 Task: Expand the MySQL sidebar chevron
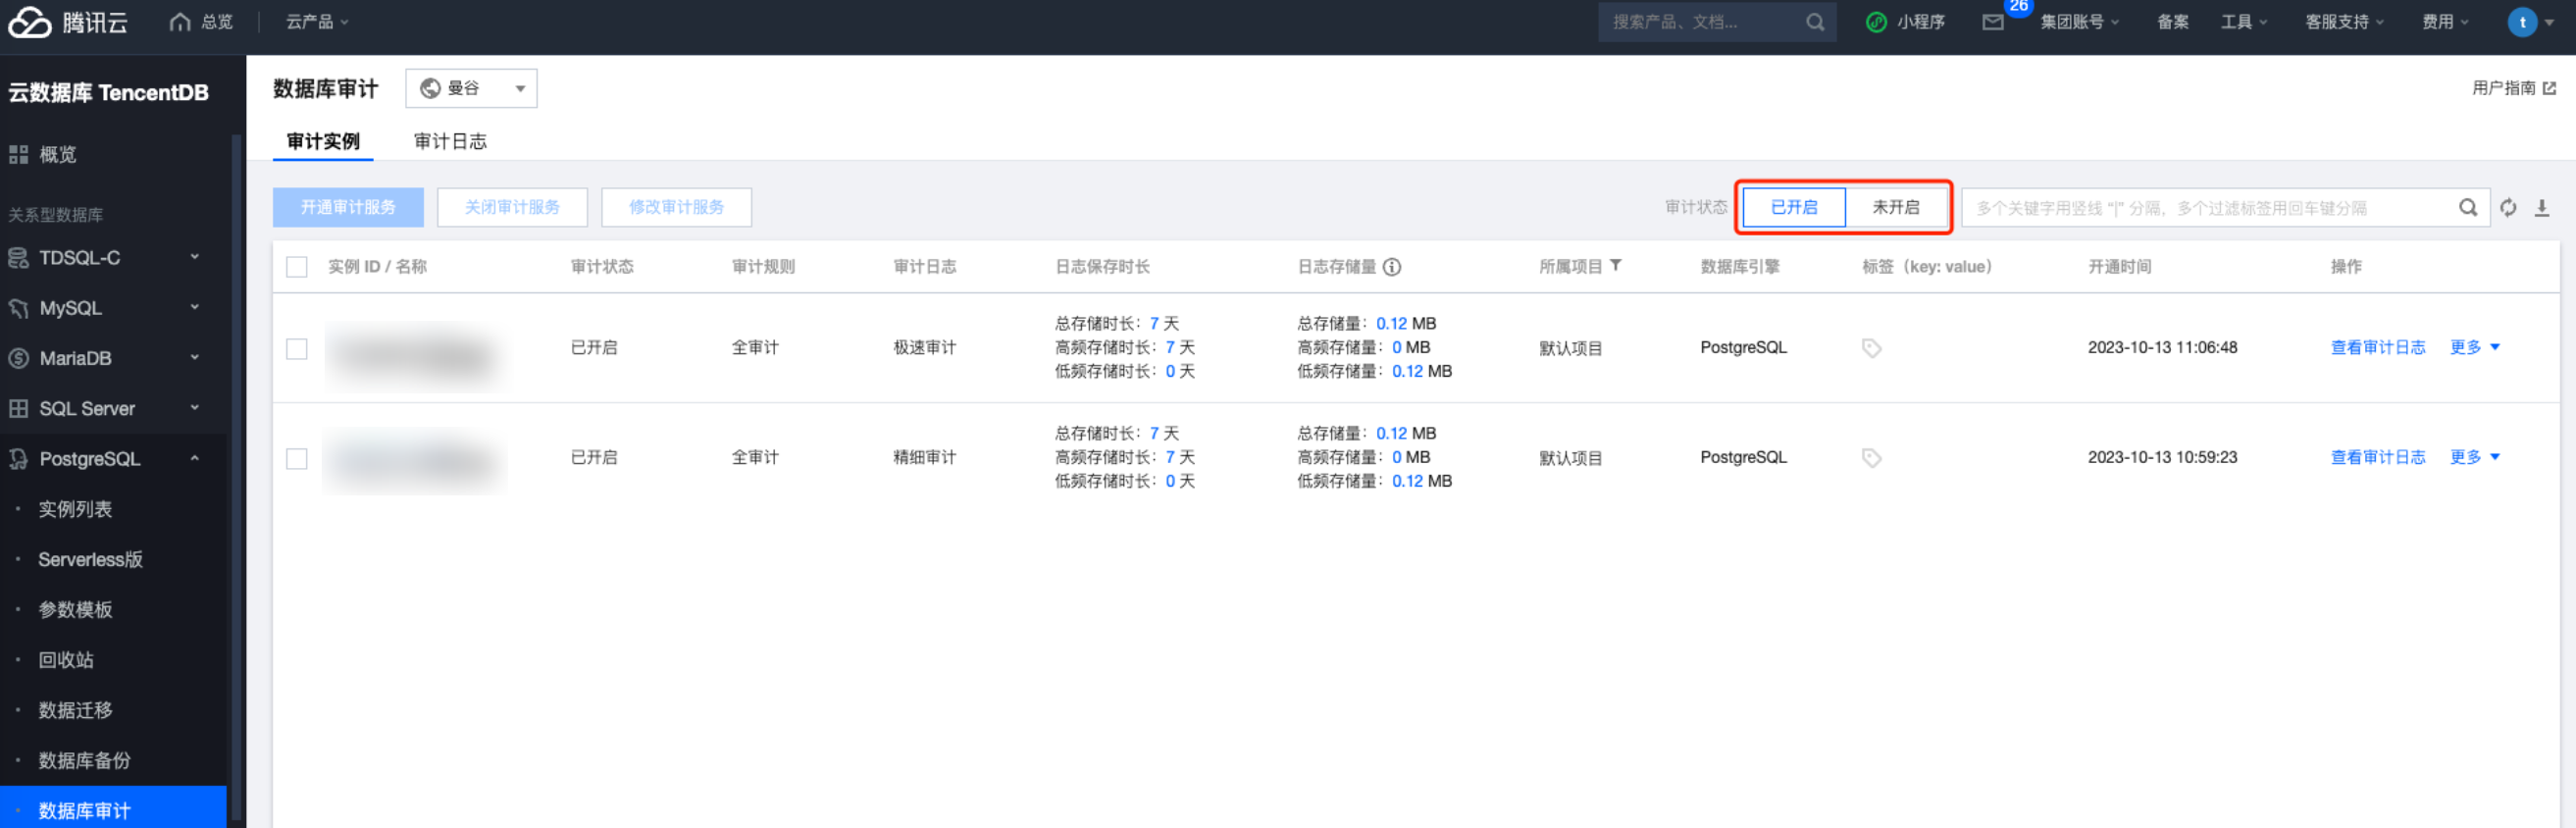(194, 307)
